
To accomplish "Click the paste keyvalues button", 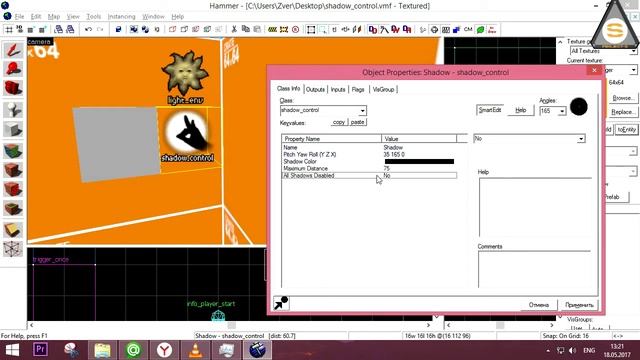I will click(358, 122).
